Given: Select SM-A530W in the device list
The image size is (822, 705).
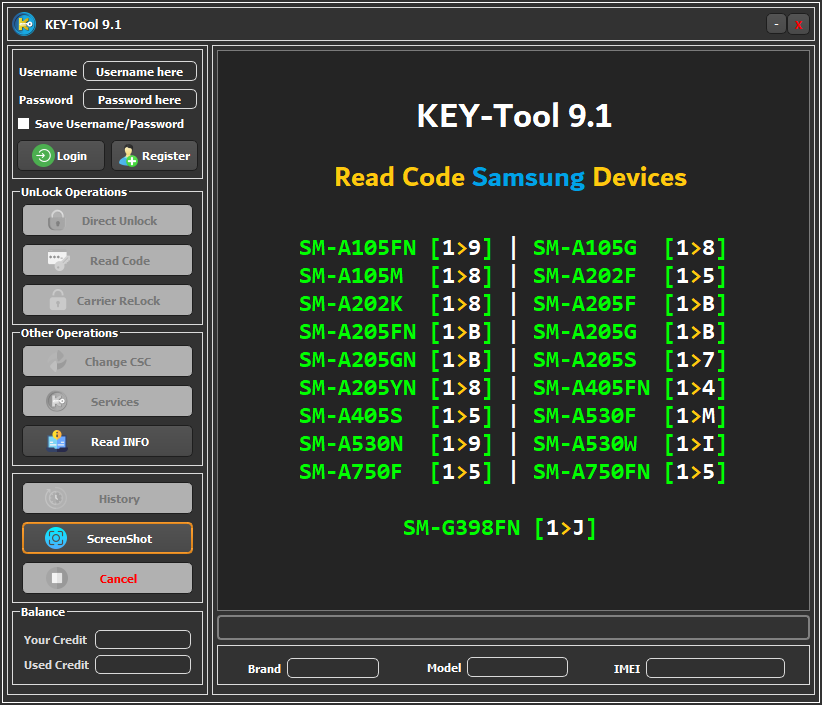Looking at the screenshot, I should [585, 444].
